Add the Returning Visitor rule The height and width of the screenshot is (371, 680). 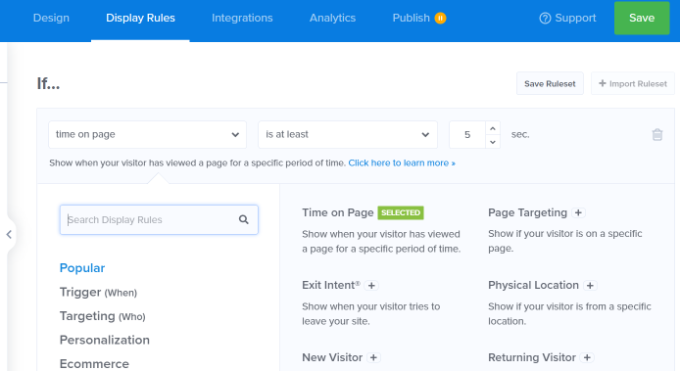pos(587,358)
